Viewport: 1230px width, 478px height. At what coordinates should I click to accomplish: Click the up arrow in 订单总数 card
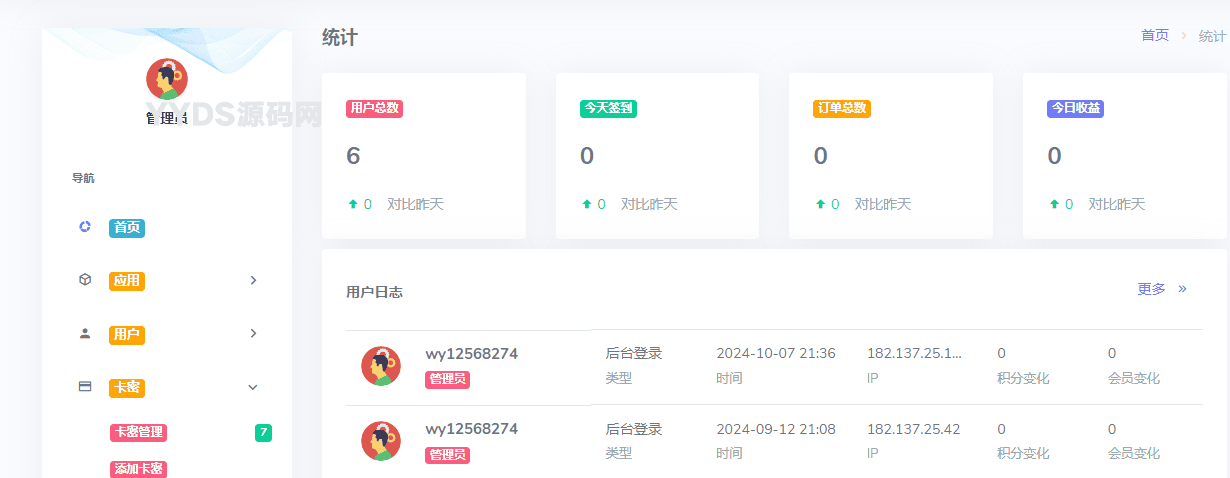[x=820, y=204]
